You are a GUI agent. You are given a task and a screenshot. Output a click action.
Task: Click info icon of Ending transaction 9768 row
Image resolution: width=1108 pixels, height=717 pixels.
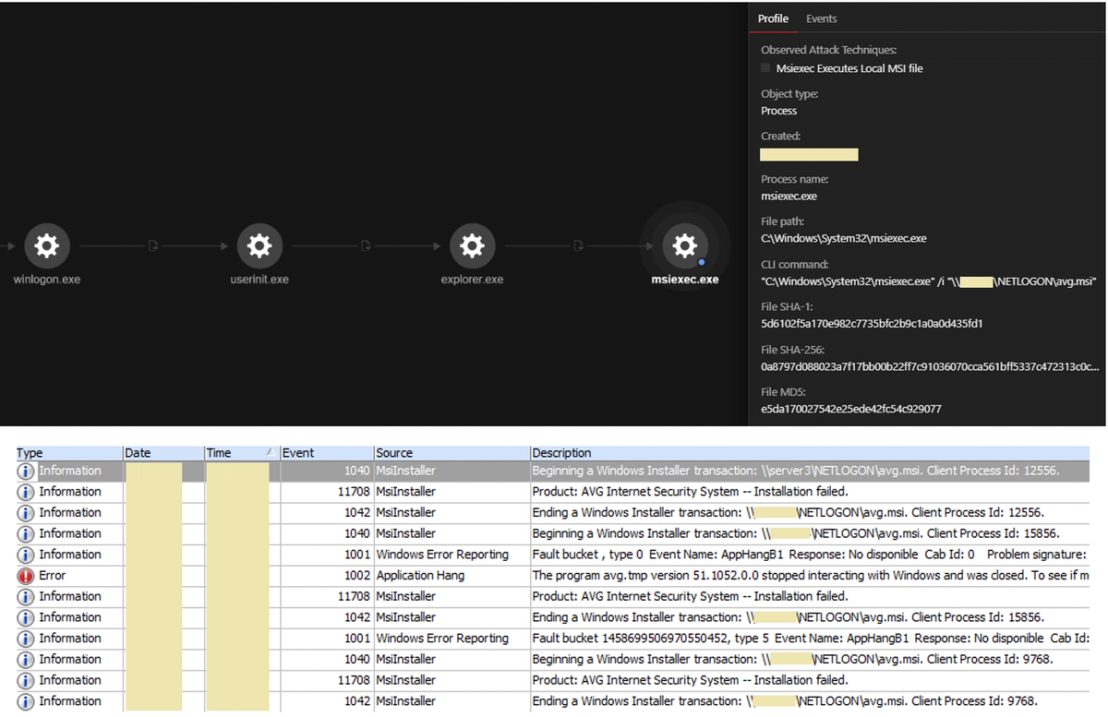click(x=25, y=701)
